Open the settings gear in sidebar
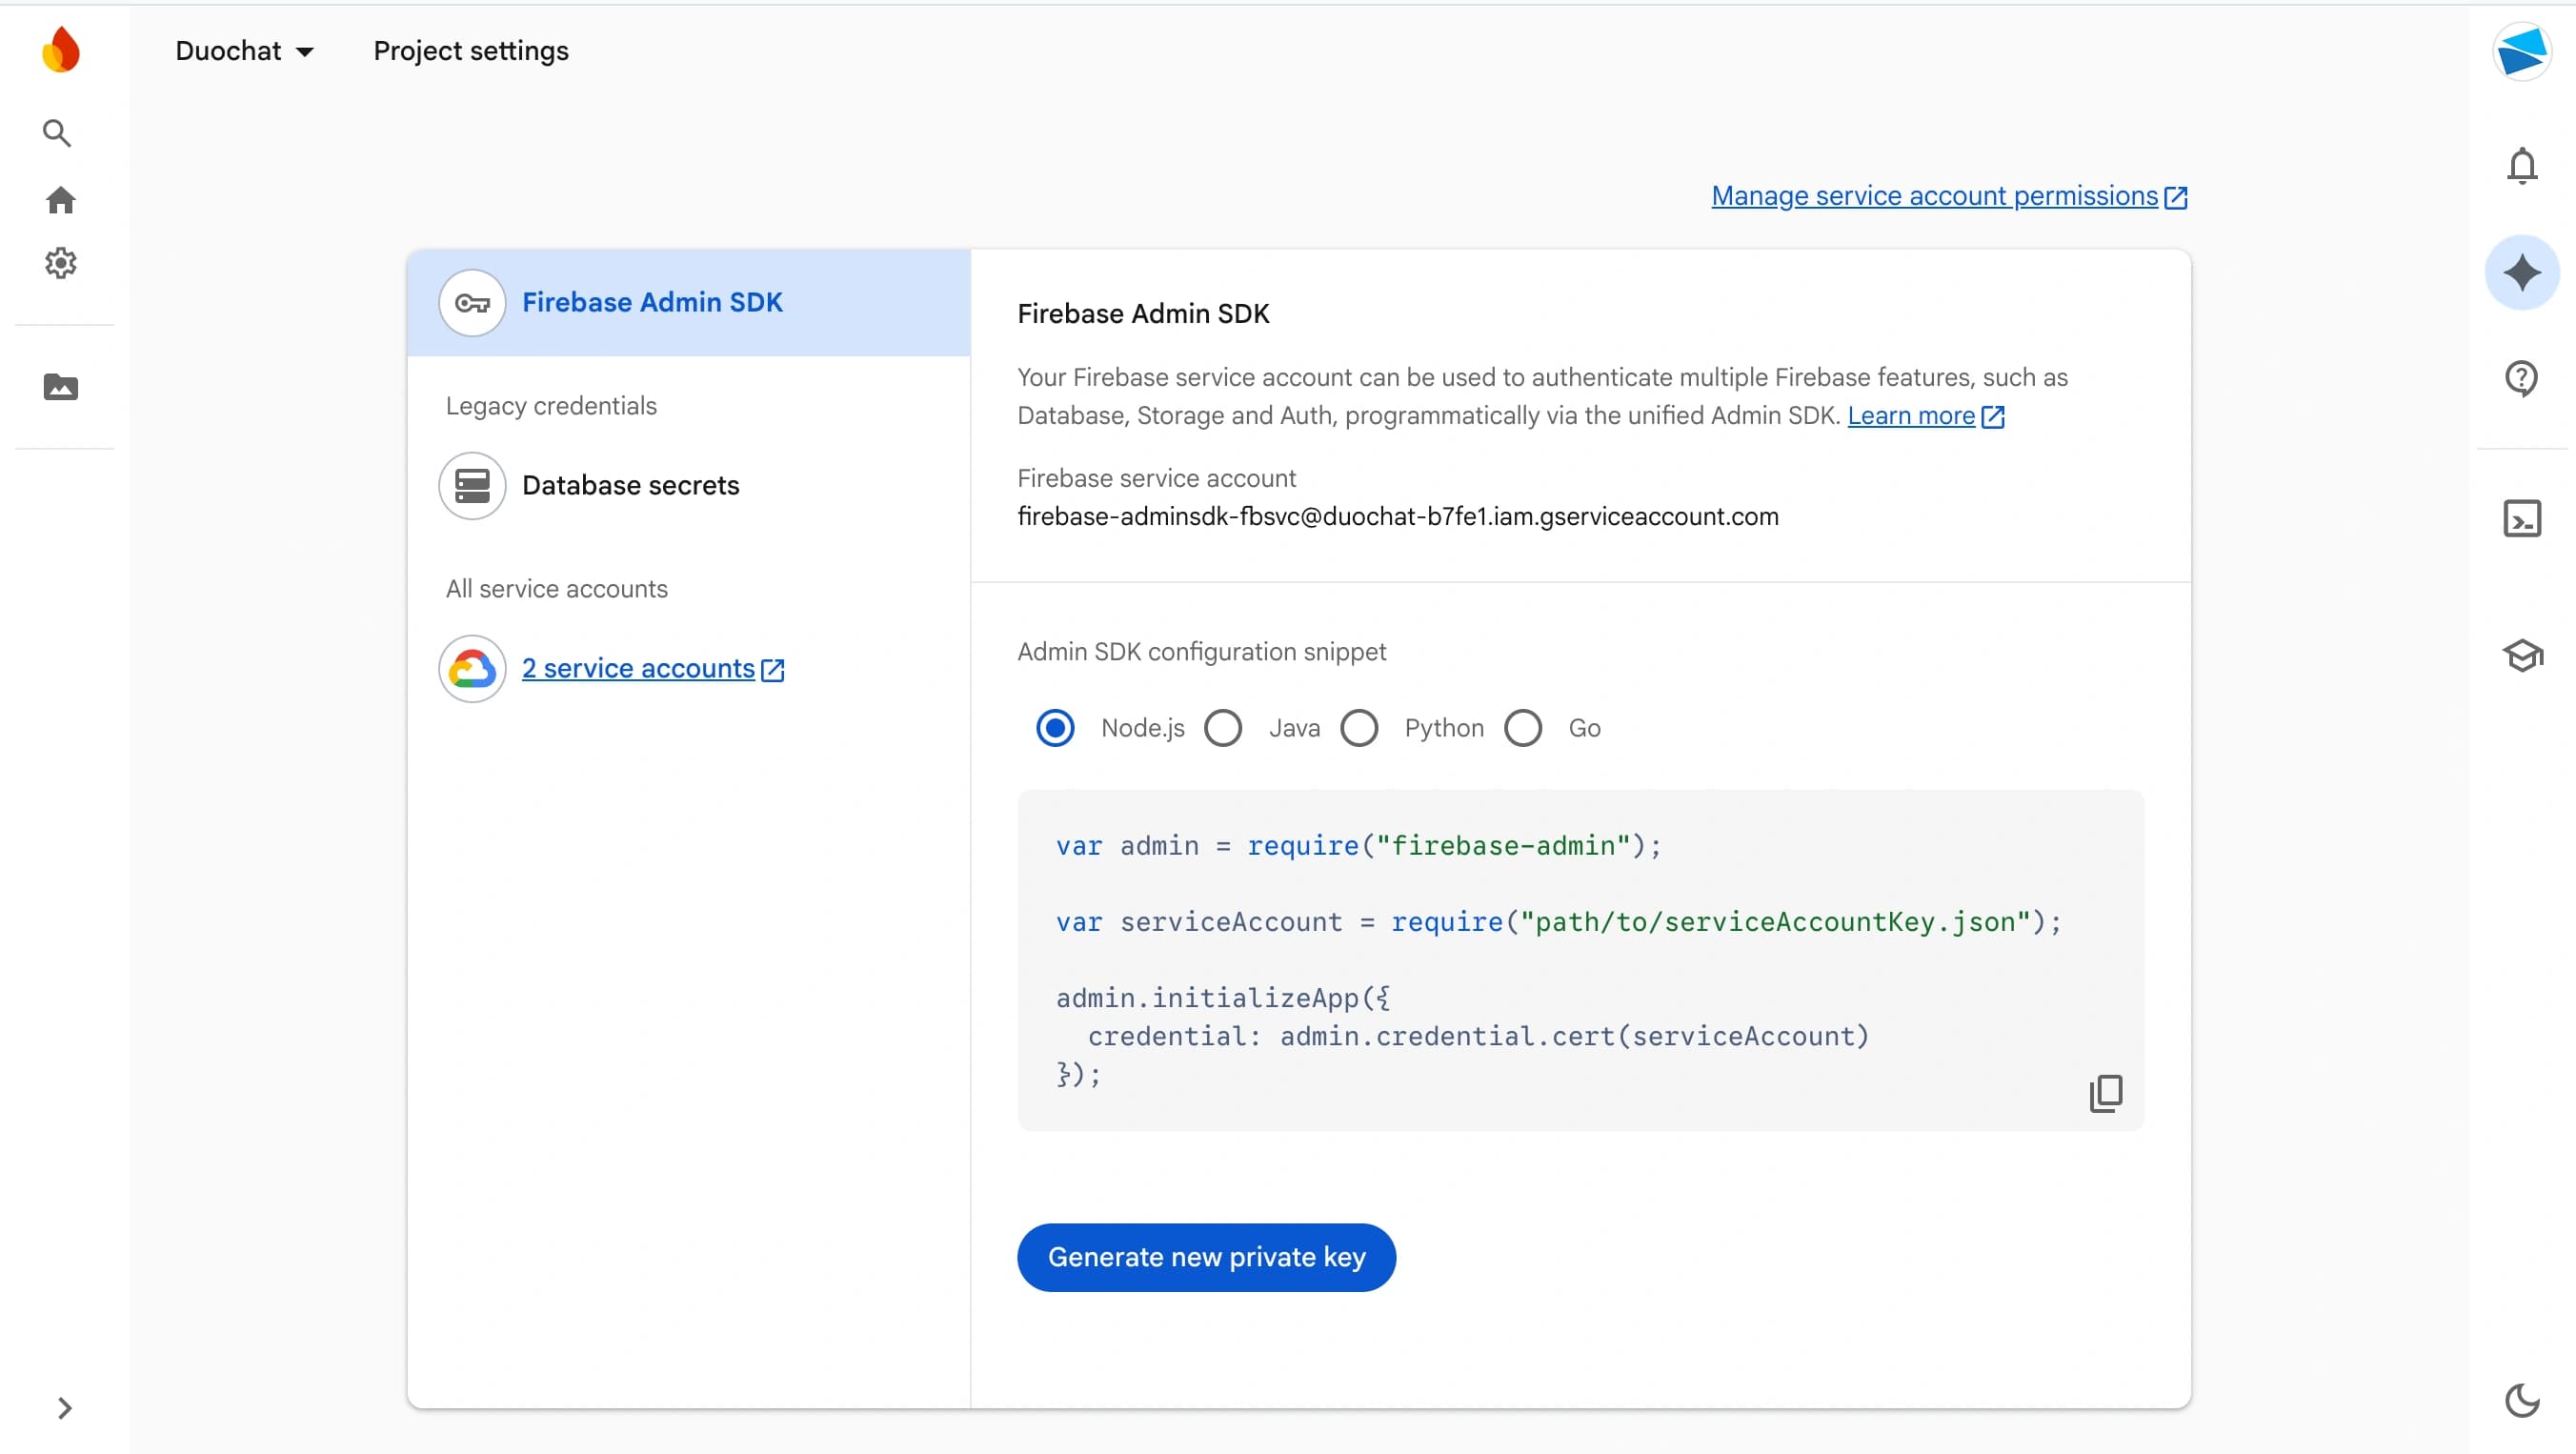 [x=61, y=263]
